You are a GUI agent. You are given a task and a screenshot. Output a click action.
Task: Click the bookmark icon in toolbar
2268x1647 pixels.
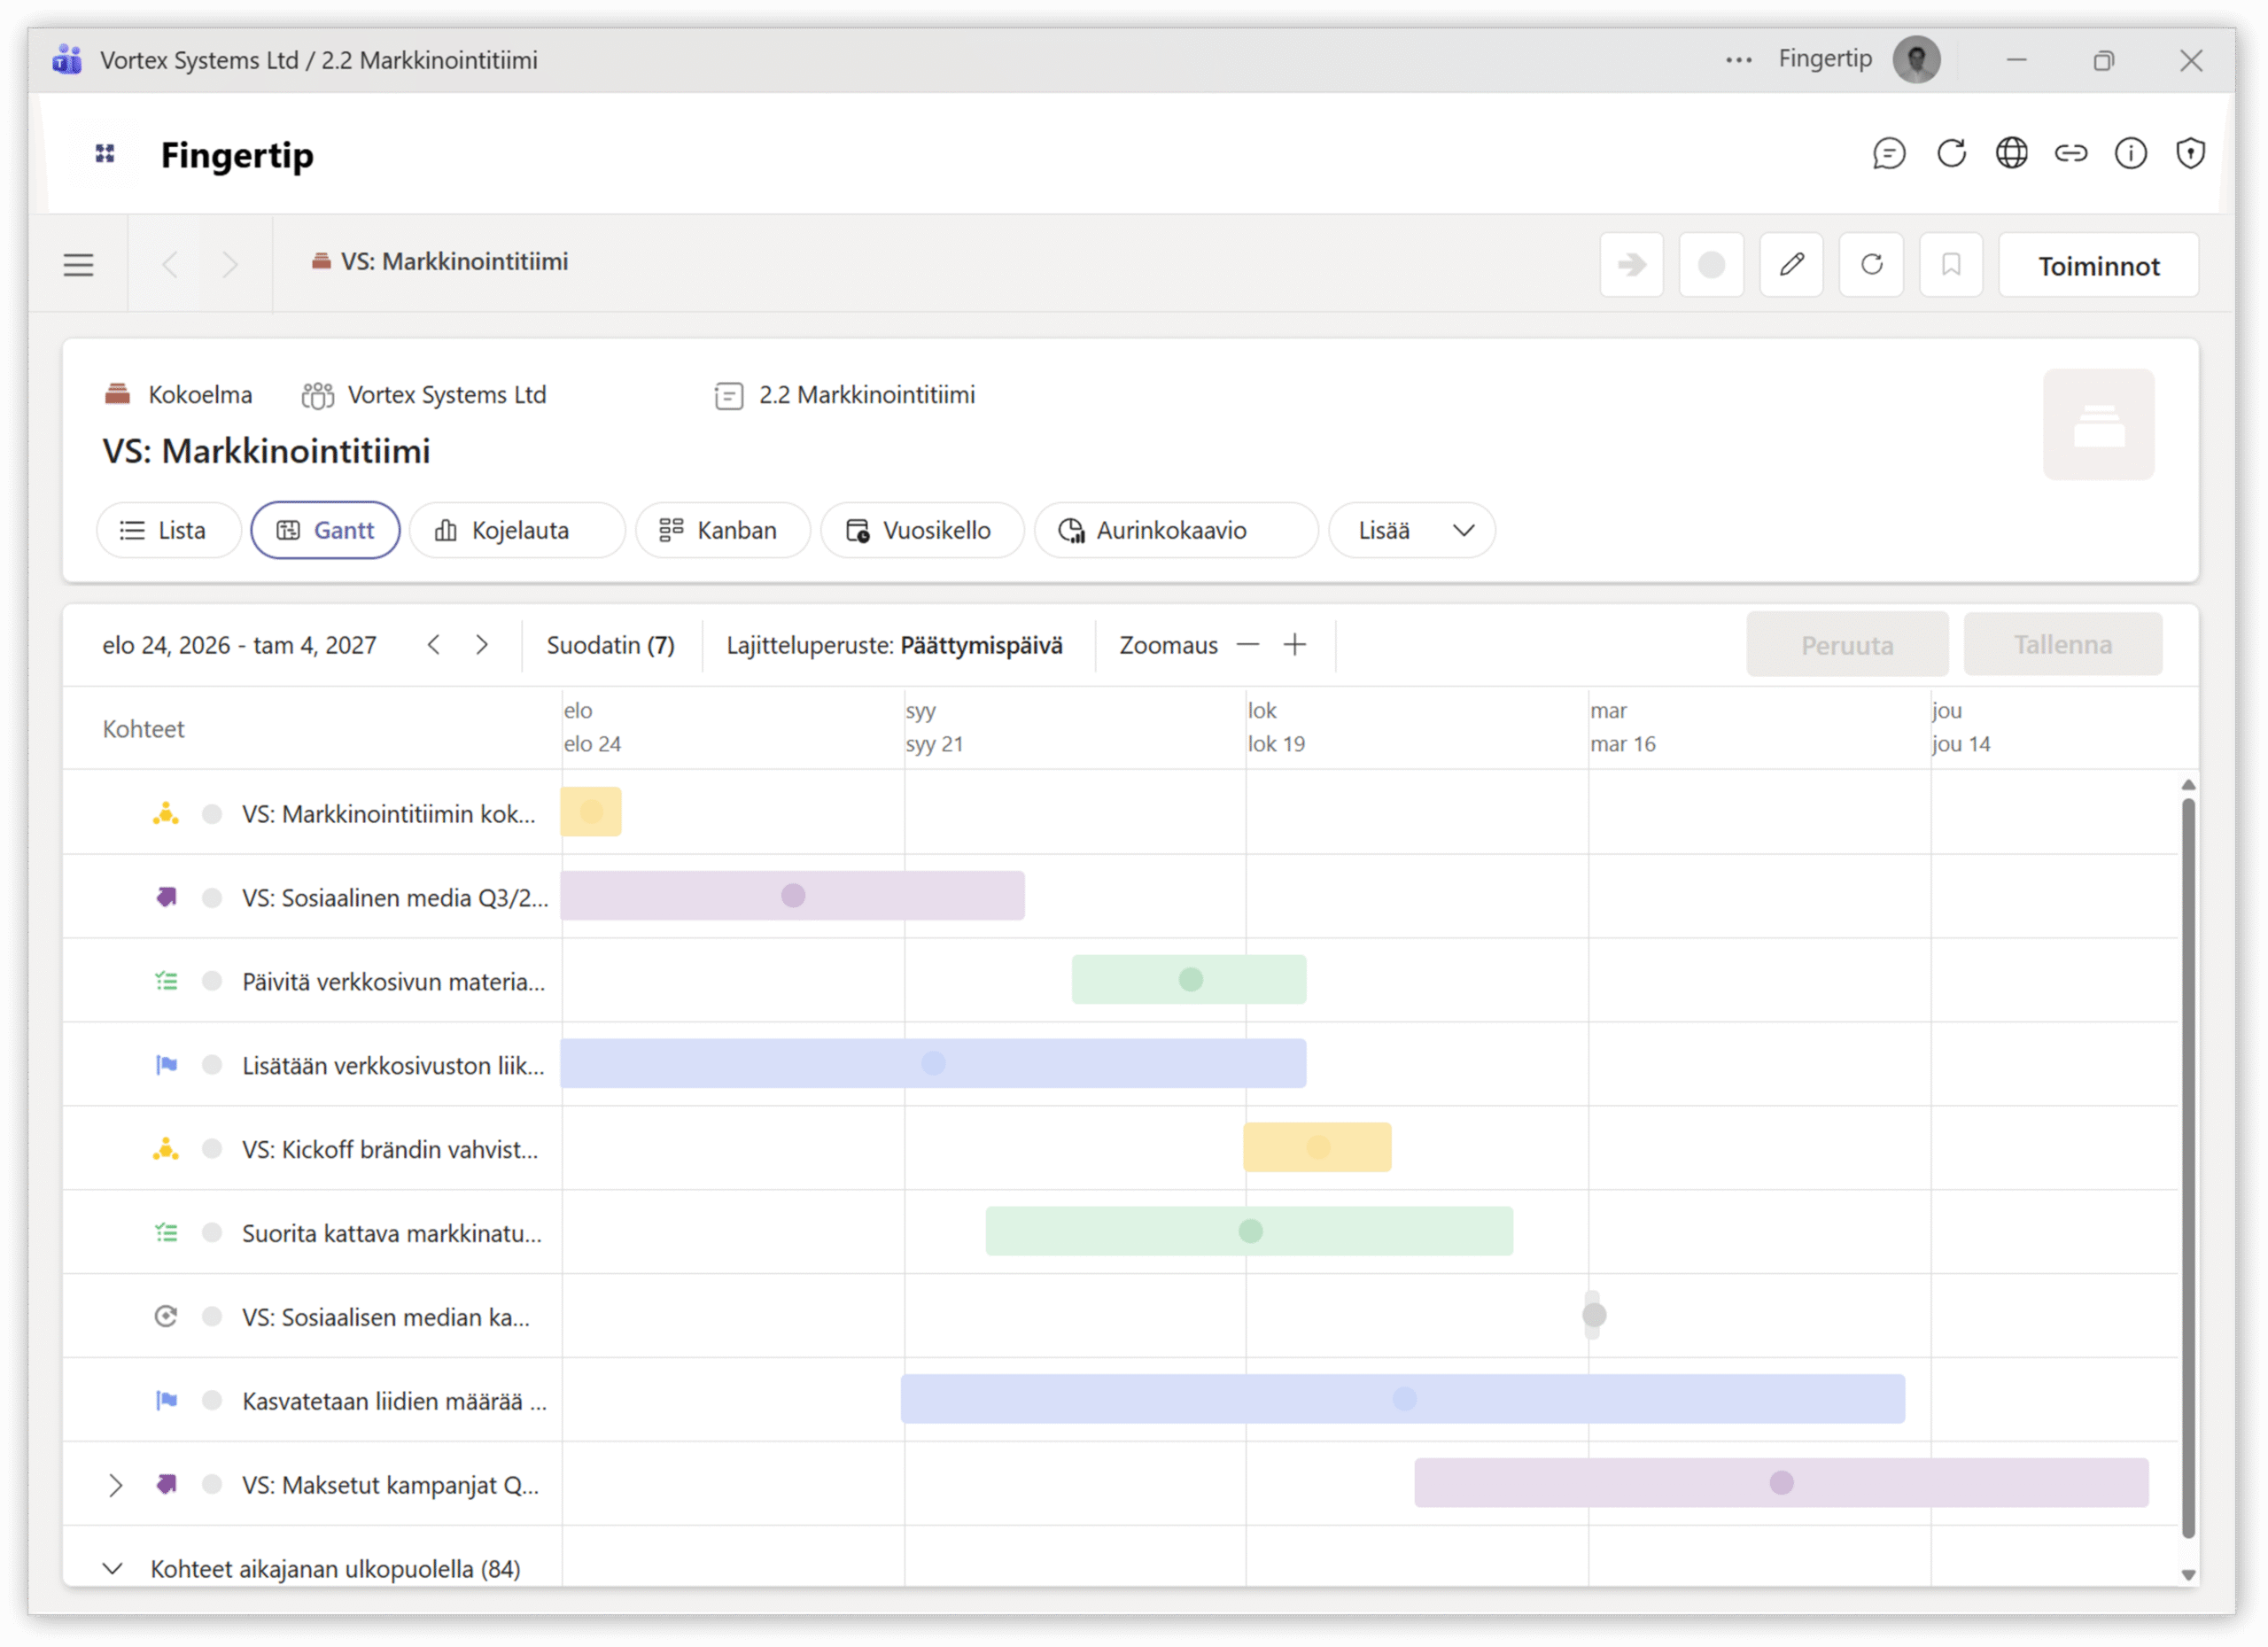click(x=1950, y=265)
